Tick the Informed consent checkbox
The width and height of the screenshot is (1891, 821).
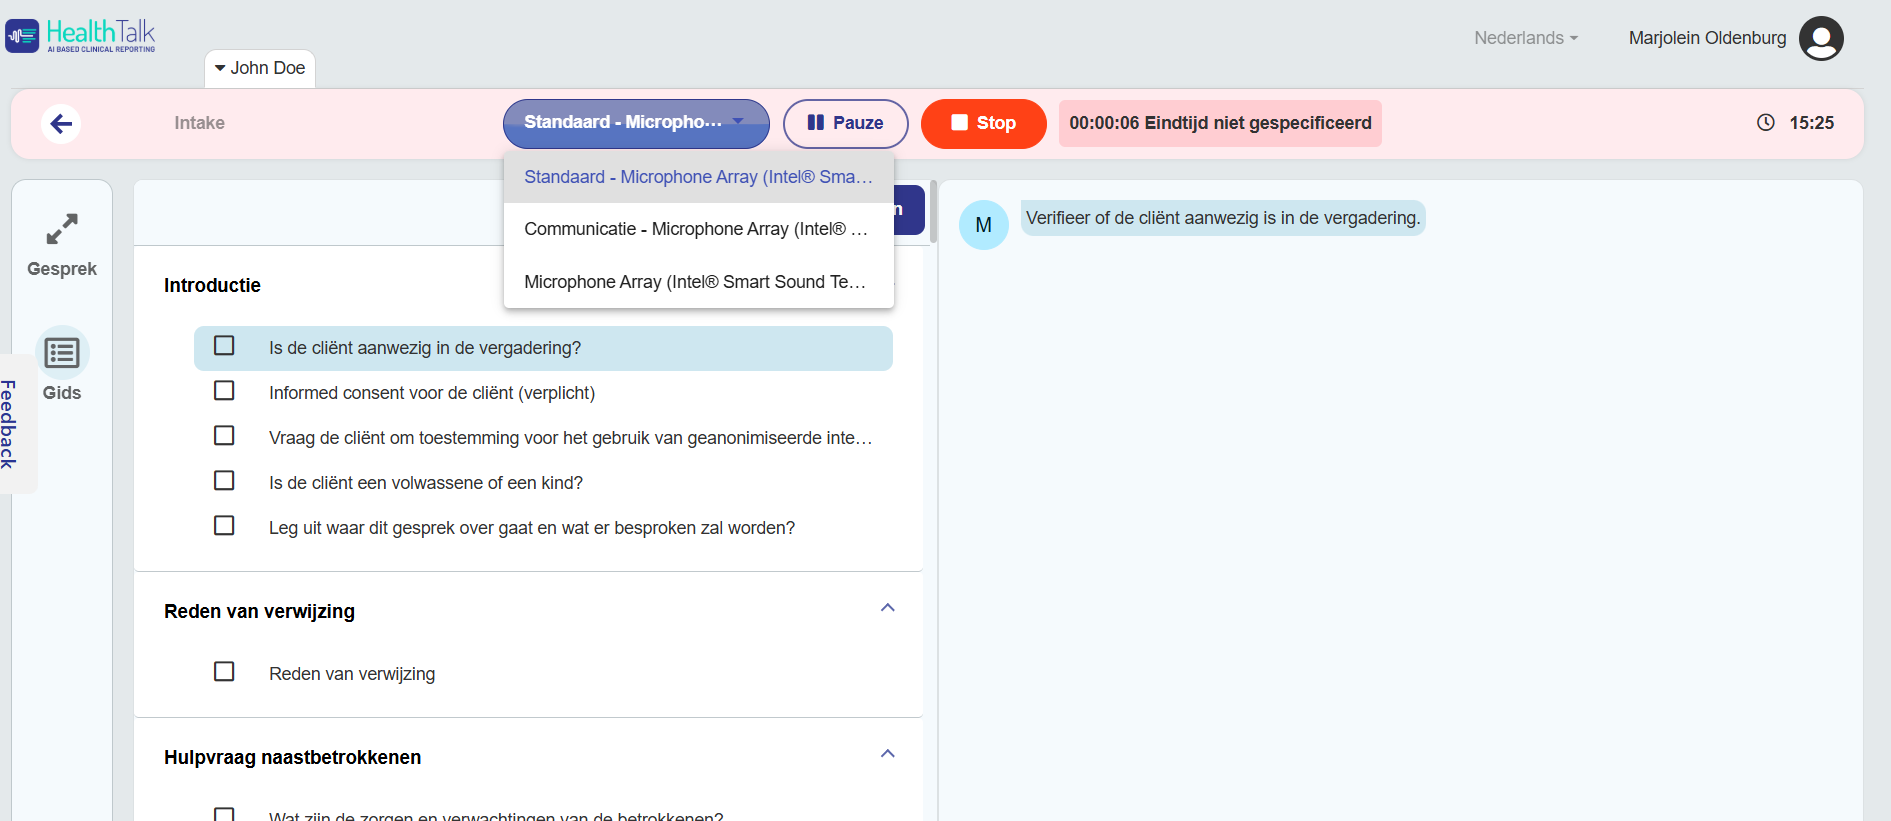pos(224,391)
